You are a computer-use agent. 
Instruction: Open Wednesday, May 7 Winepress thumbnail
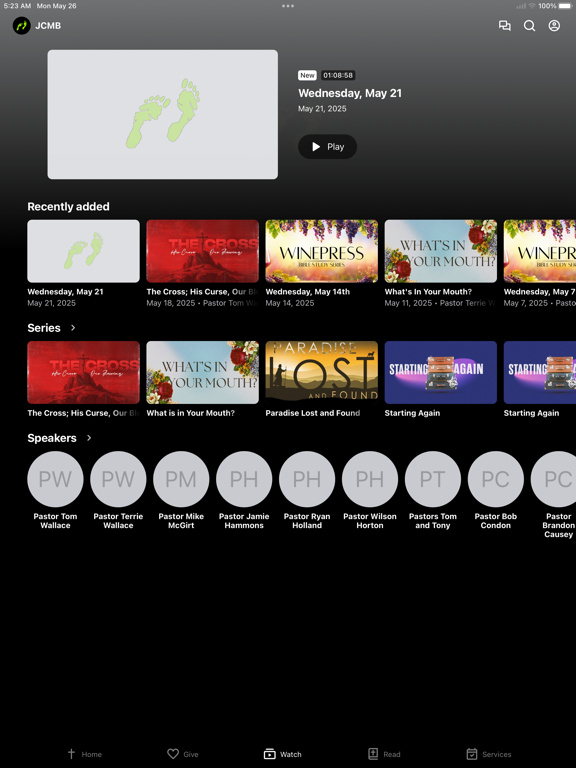pos(540,251)
